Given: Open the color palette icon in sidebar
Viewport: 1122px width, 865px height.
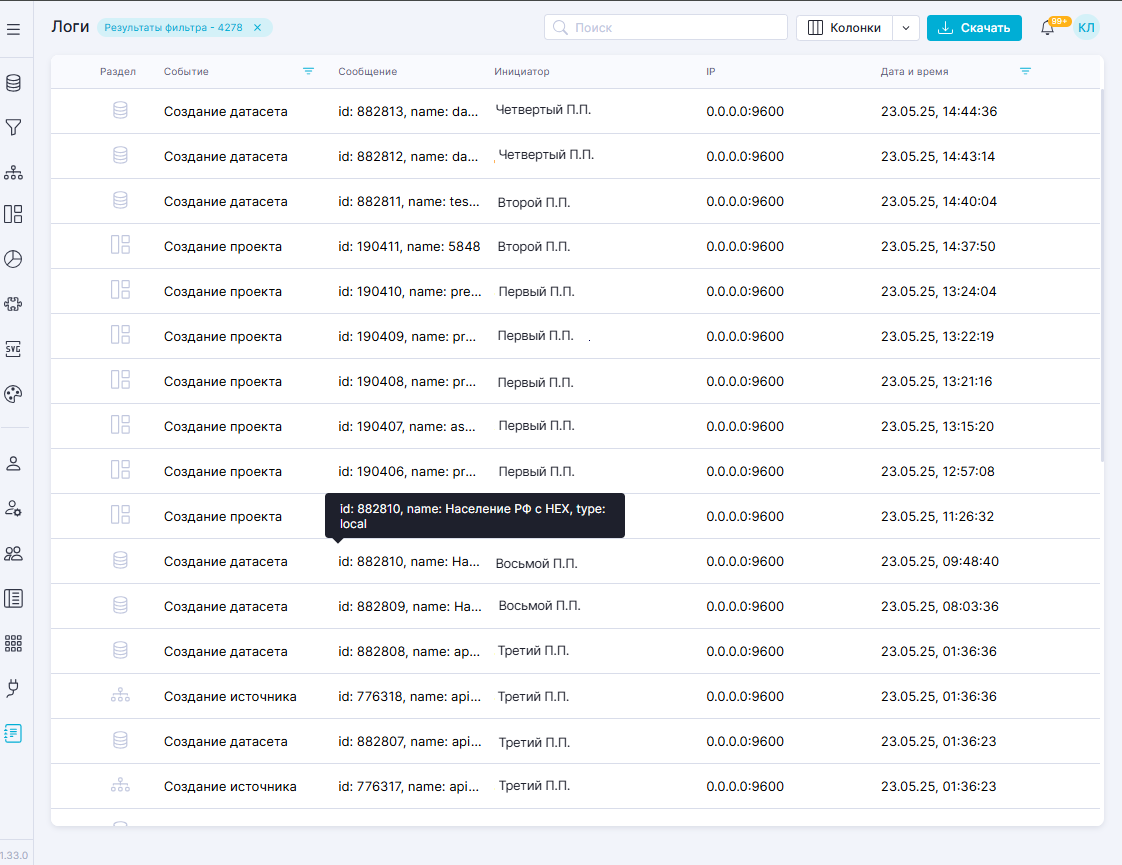Looking at the screenshot, I should [x=13, y=394].
